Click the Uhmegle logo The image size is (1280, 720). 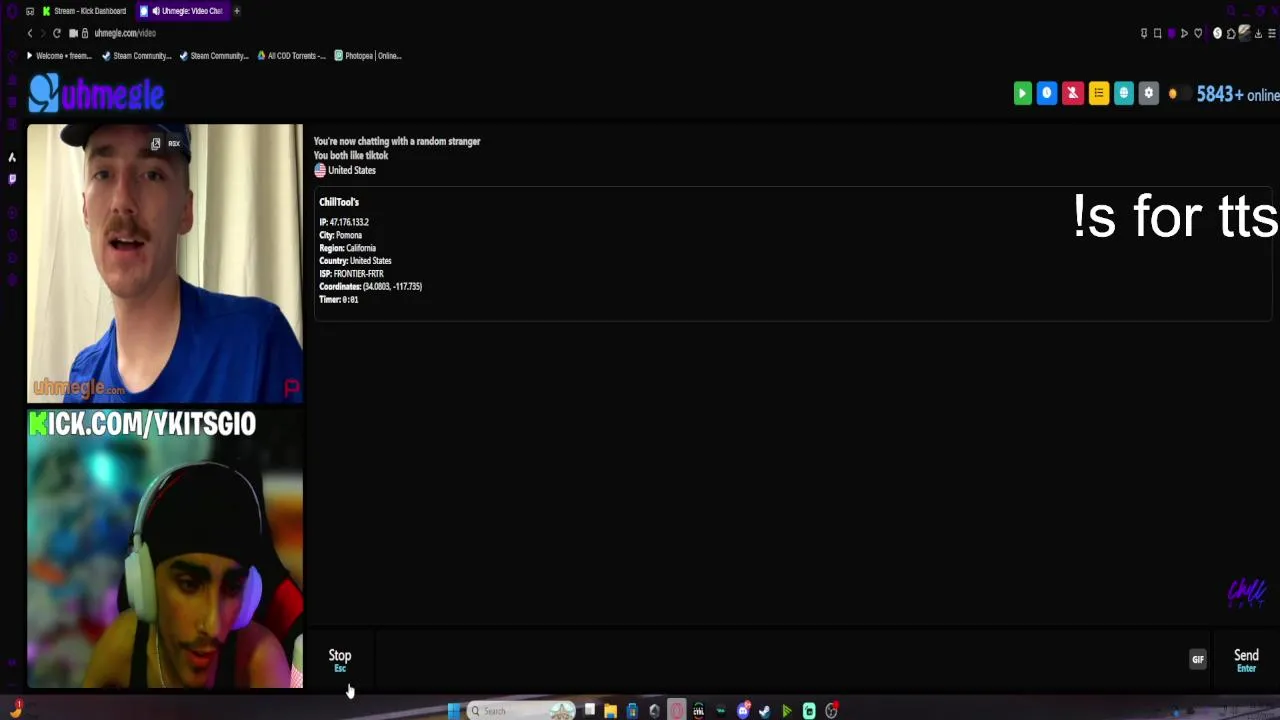point(96,94)
